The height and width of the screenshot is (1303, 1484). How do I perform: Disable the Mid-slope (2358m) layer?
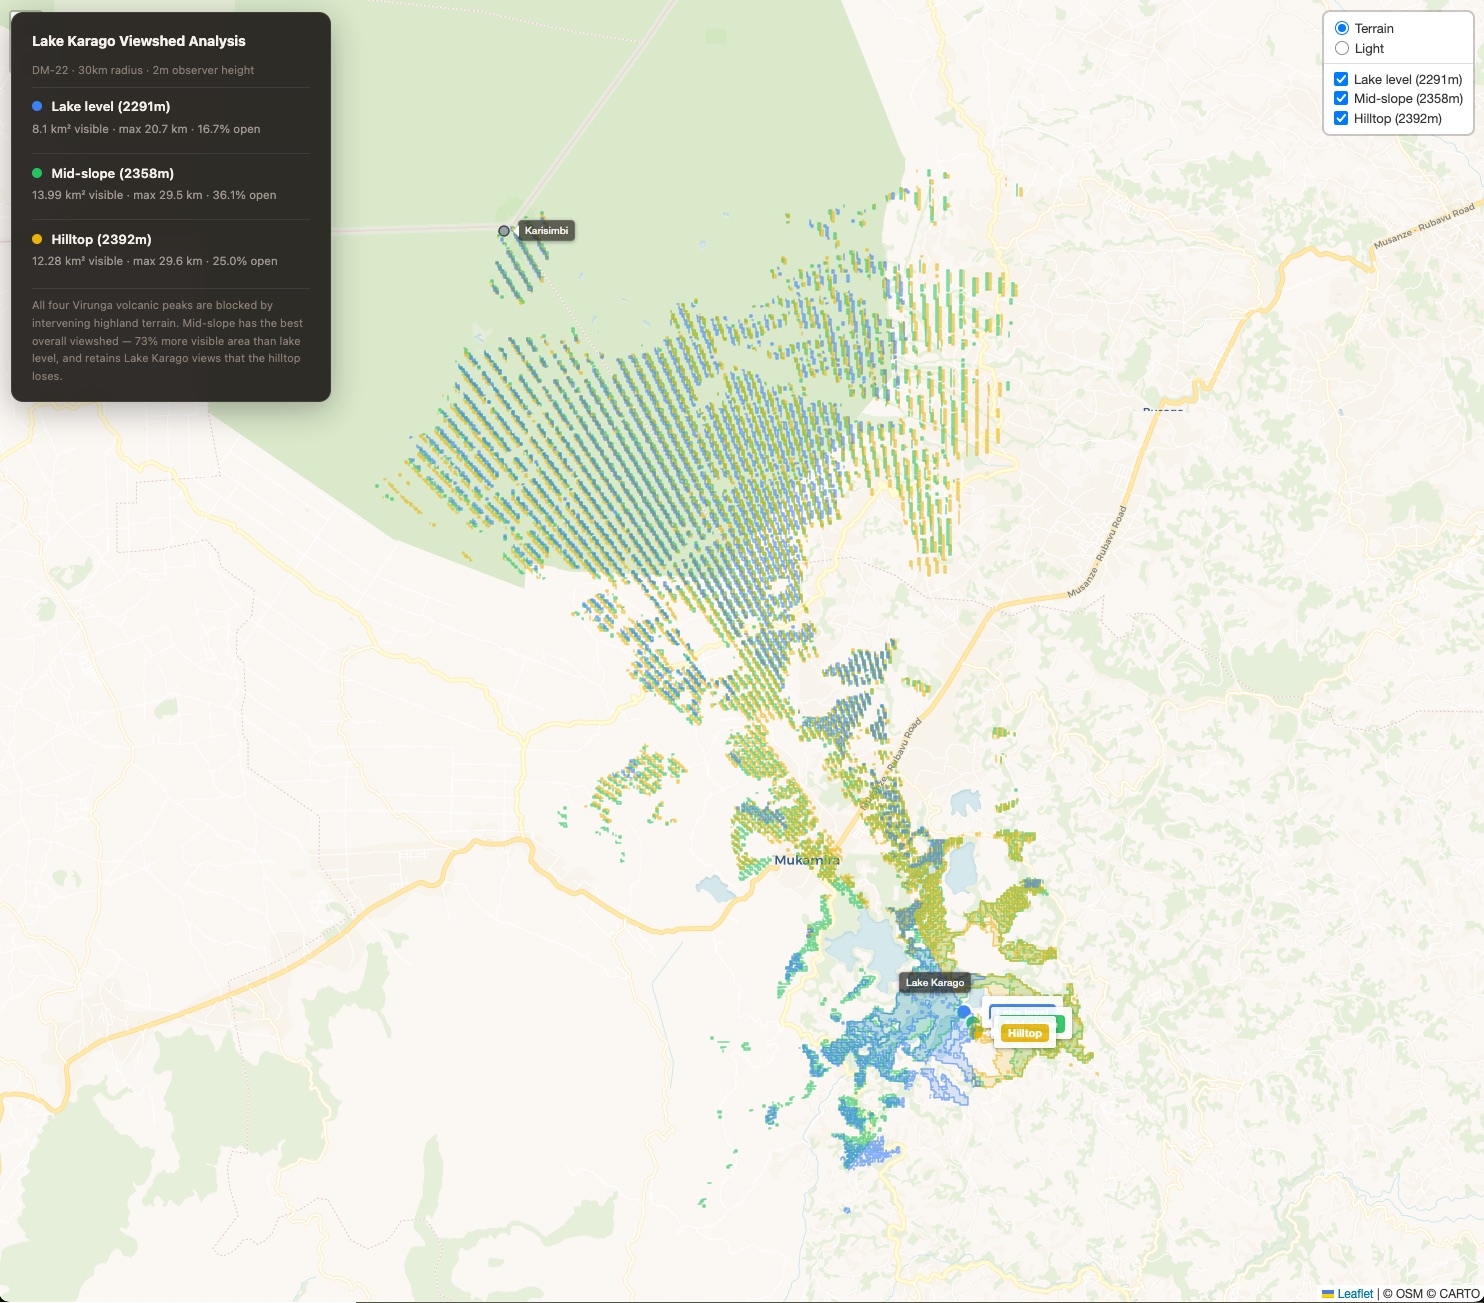pos(1340,98)
